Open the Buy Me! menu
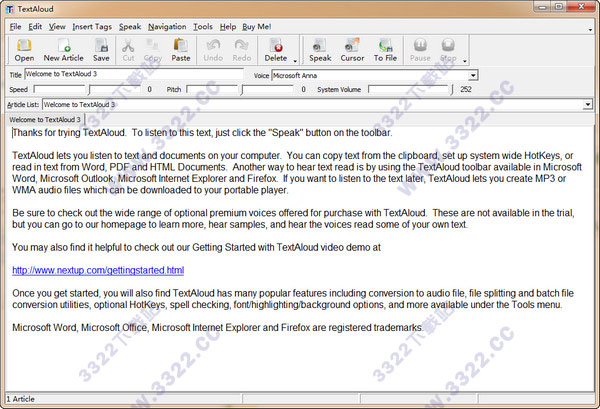Viewport: 600px width, 409px height. tap(256, 26)
